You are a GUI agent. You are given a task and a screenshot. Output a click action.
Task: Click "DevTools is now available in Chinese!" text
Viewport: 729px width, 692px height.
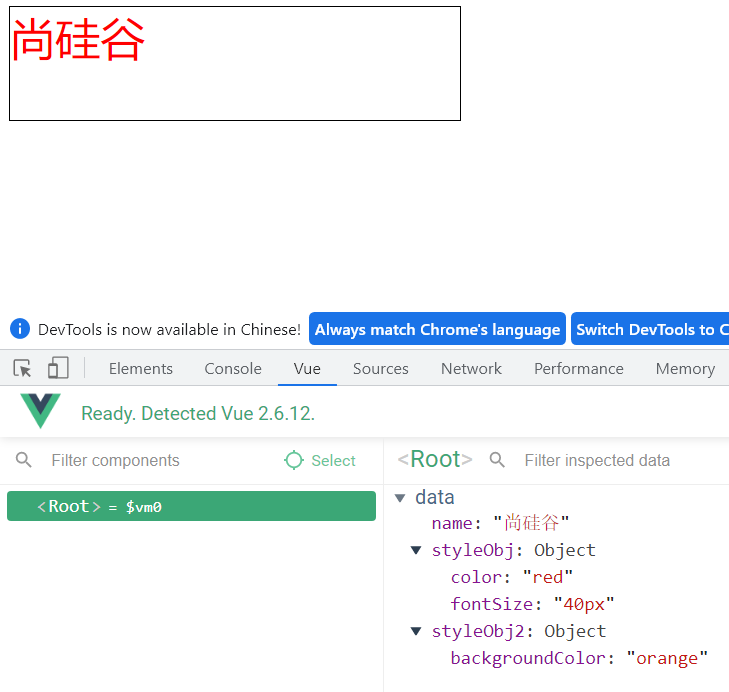coord(170,329)
